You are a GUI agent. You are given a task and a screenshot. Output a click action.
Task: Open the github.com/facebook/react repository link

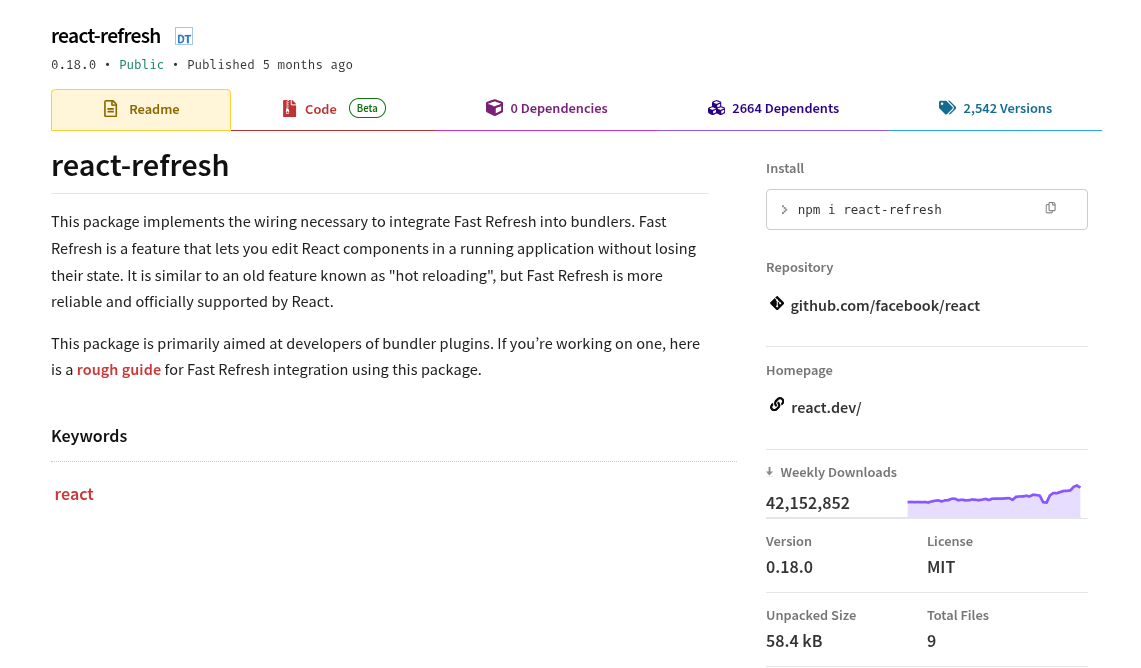[885, 305]
